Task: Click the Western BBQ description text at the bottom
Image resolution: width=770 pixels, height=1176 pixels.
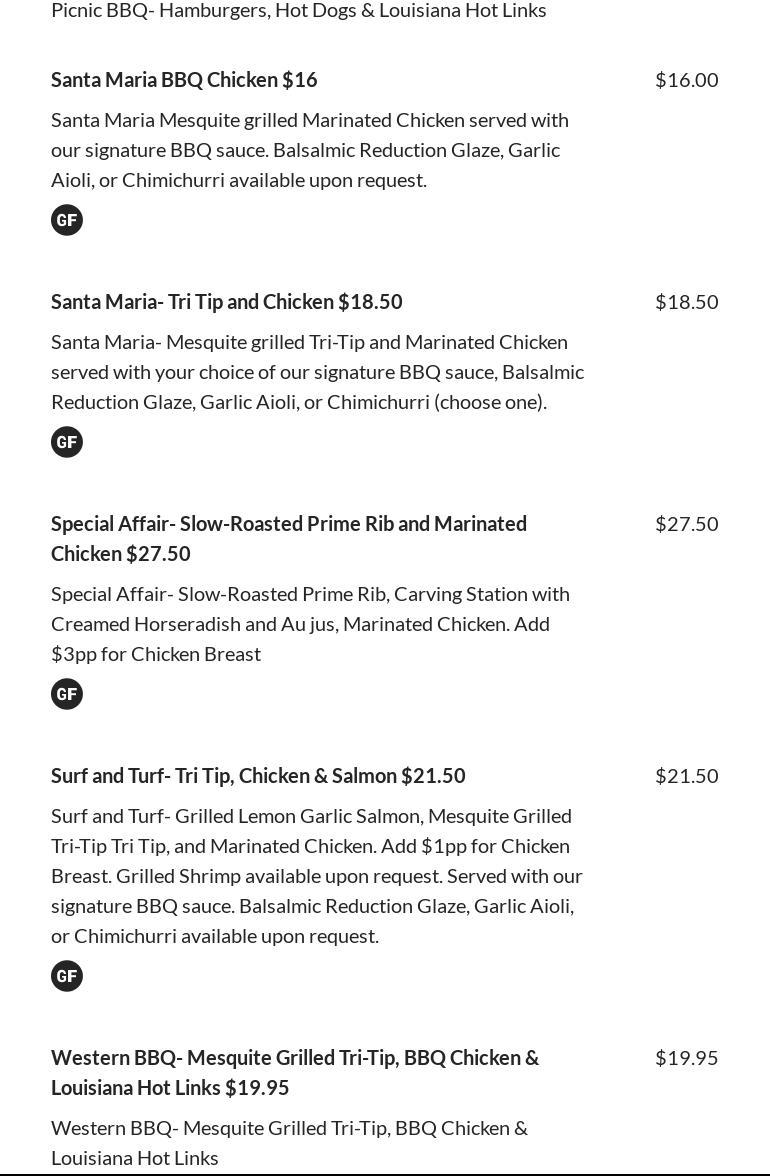Action: click(289, 1142)
